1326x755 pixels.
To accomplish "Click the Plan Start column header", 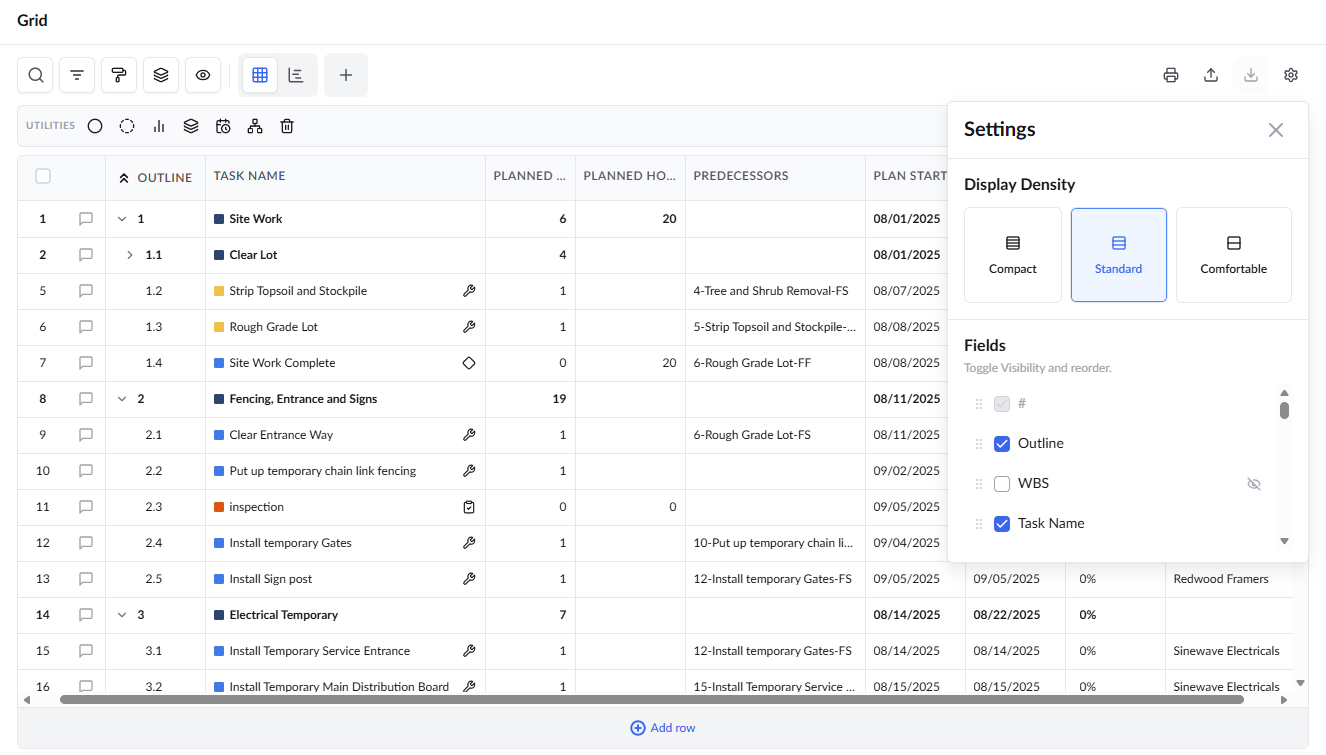I will 910,176.
